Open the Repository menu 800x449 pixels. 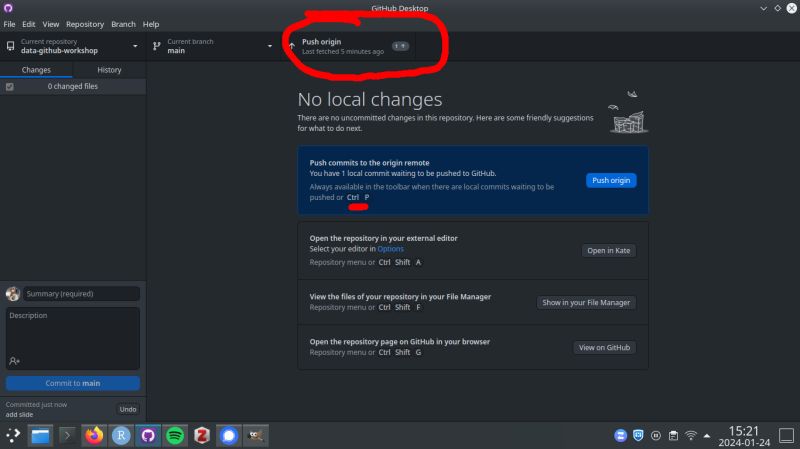85,24
